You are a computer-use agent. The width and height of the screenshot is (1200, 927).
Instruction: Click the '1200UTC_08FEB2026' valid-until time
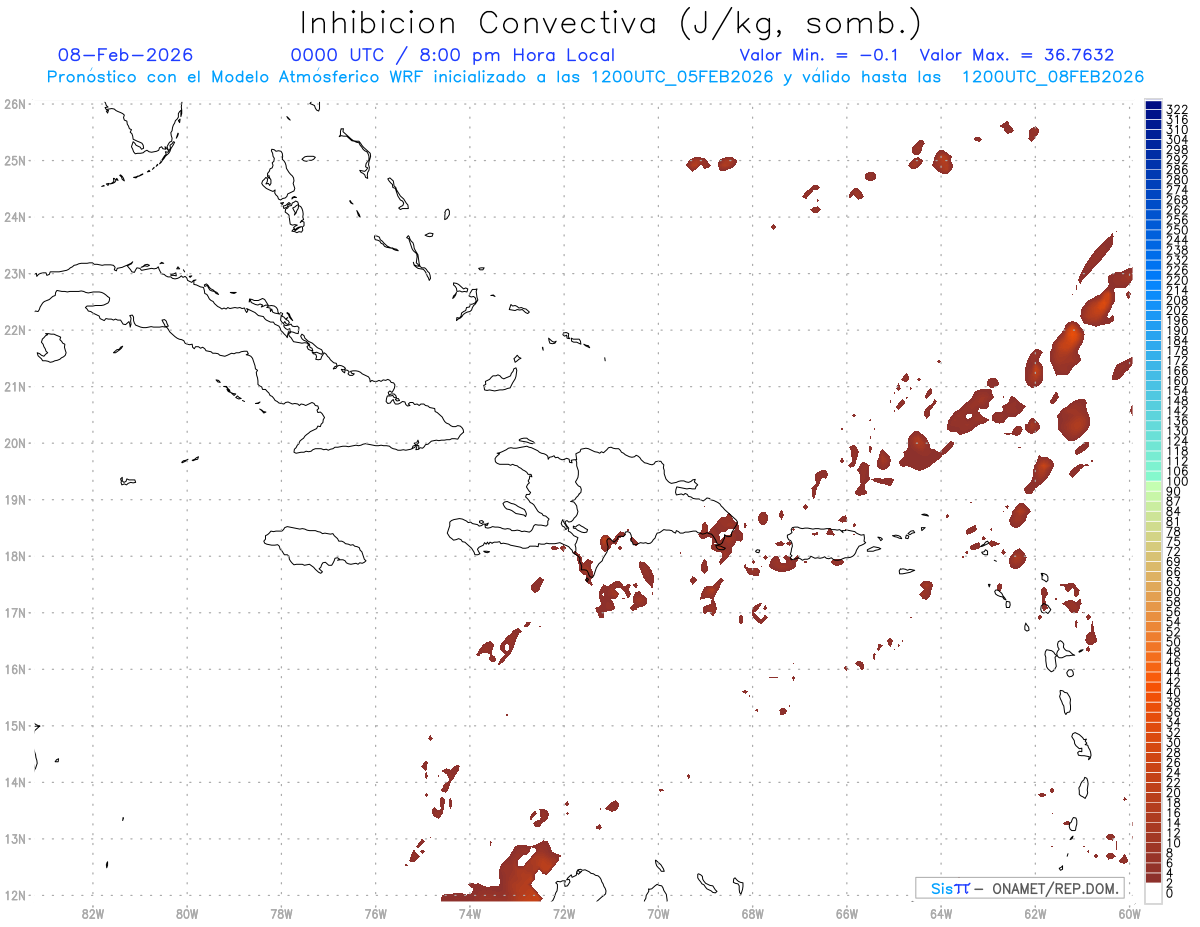pos(1052,77)
